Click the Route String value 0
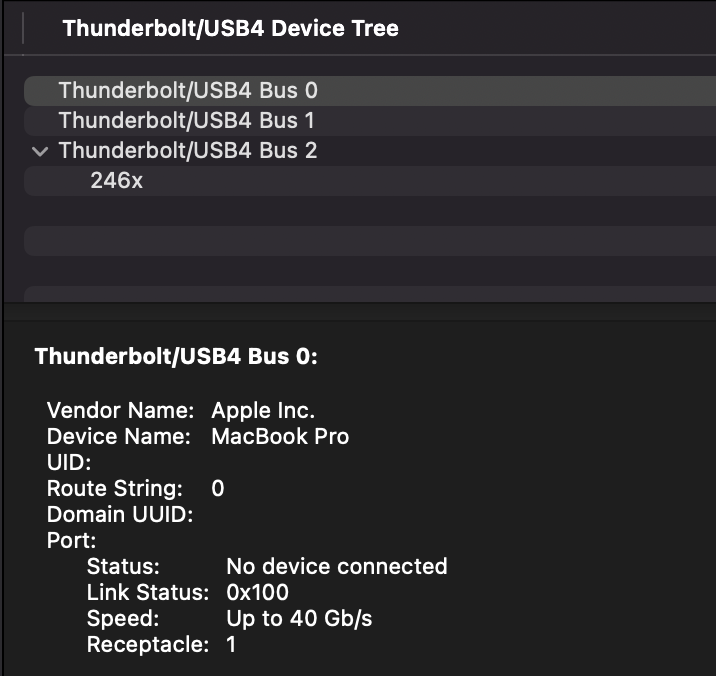The width and height of the screenshot is (716, 676). pyautogui.click(x=218, y=488)
